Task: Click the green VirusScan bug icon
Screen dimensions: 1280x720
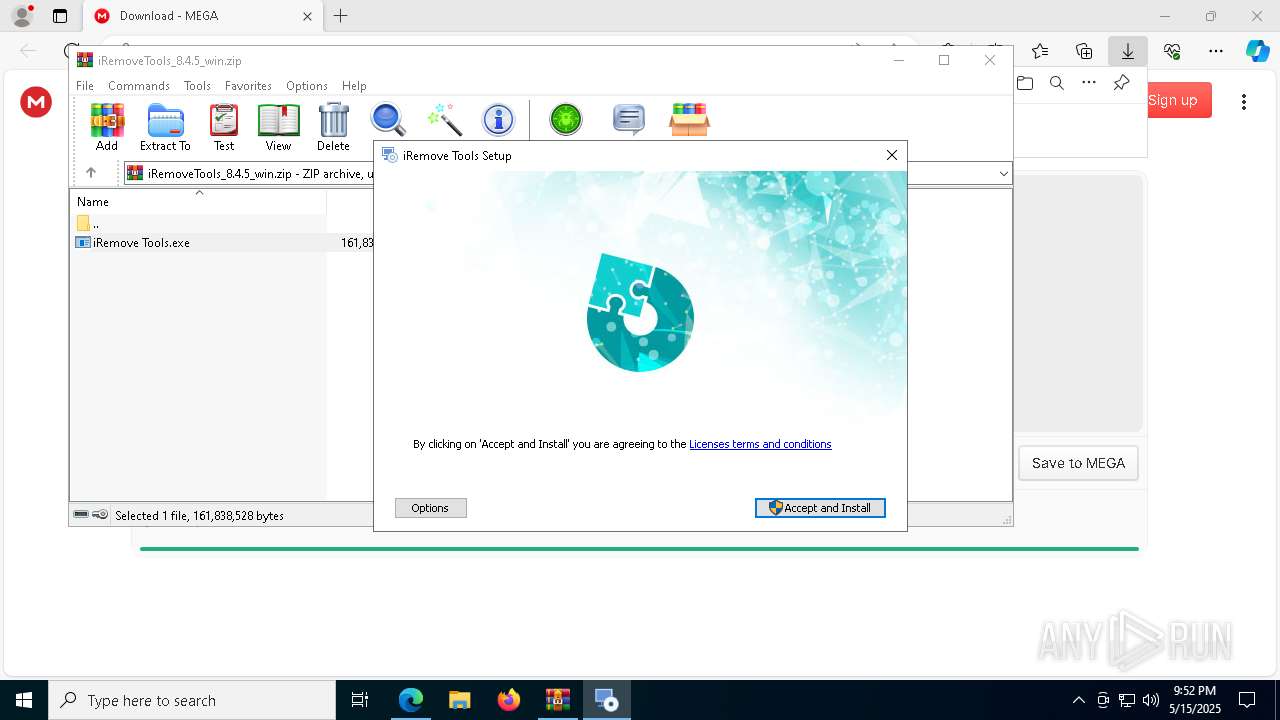Action: tap(566, 120)
